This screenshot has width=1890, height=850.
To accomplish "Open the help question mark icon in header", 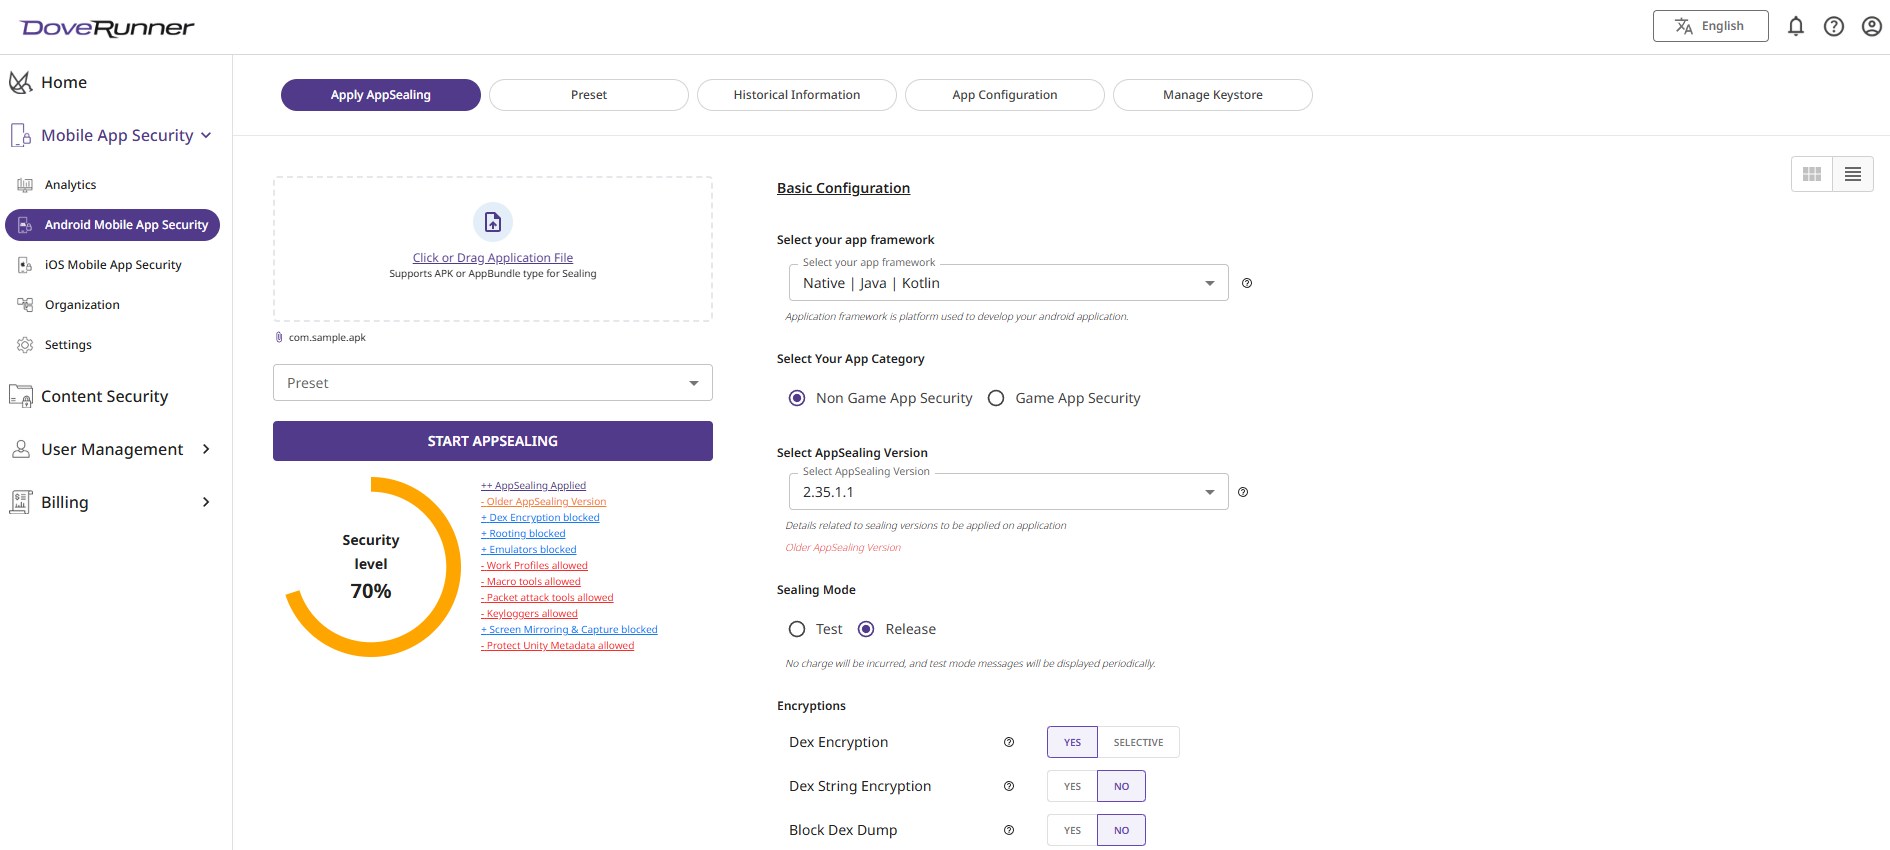I will (1834, 27).
